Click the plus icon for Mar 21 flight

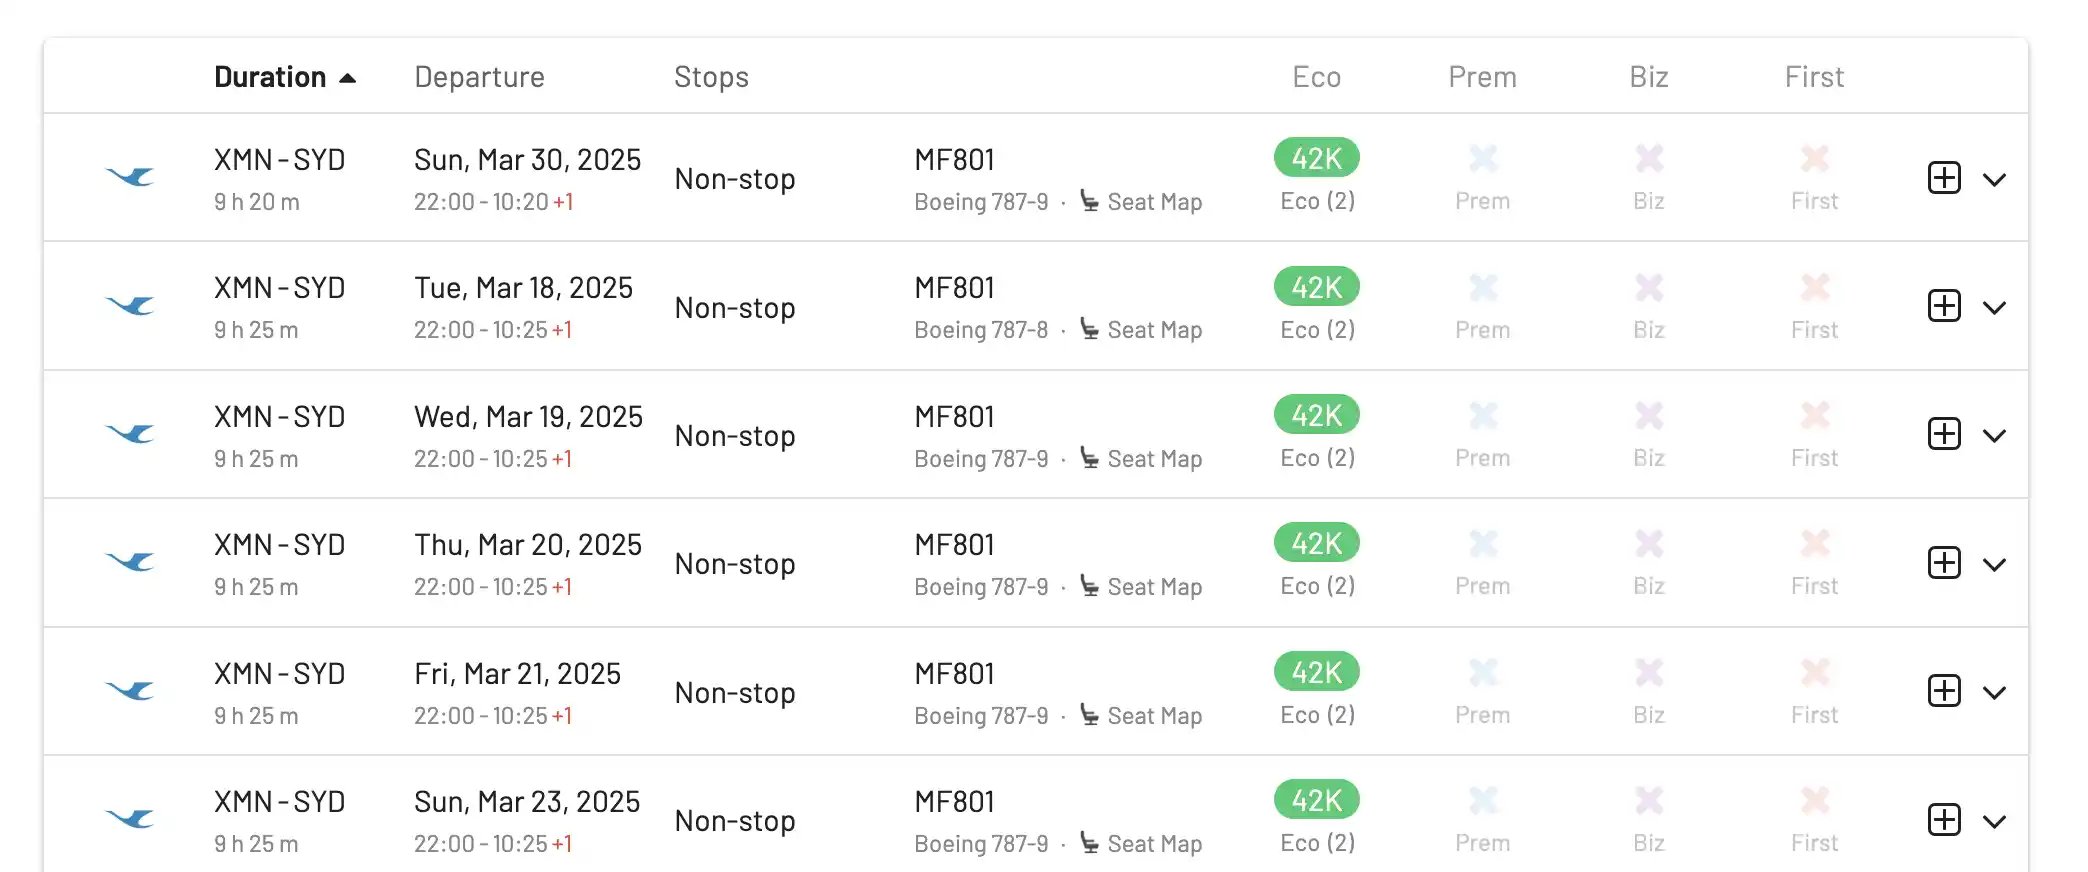1944,691
